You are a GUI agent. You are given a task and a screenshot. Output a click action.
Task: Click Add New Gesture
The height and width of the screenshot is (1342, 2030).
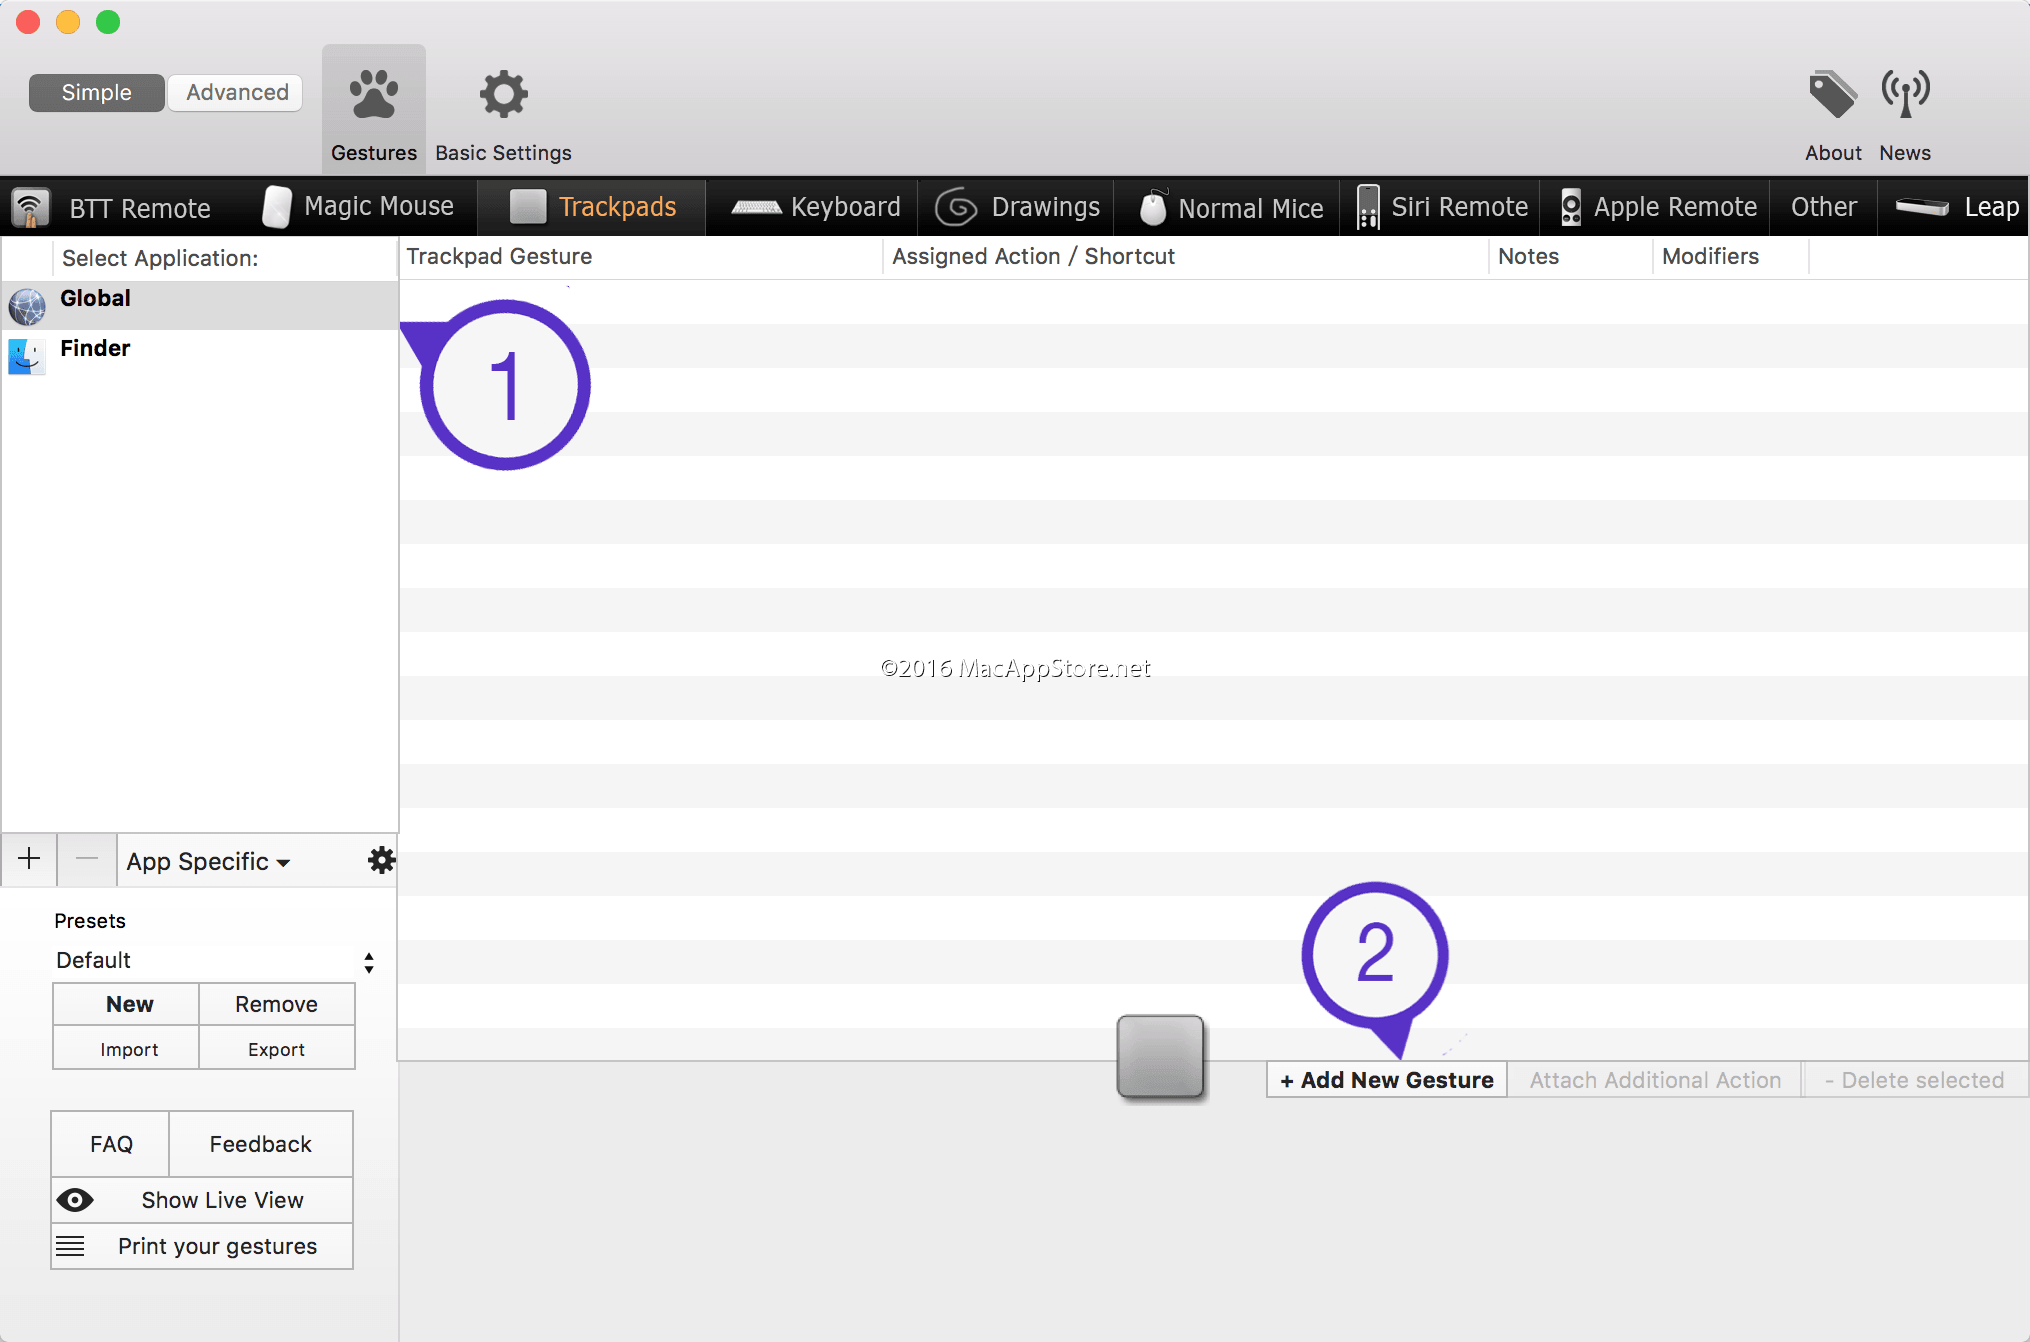(x=1385, y=1079)
